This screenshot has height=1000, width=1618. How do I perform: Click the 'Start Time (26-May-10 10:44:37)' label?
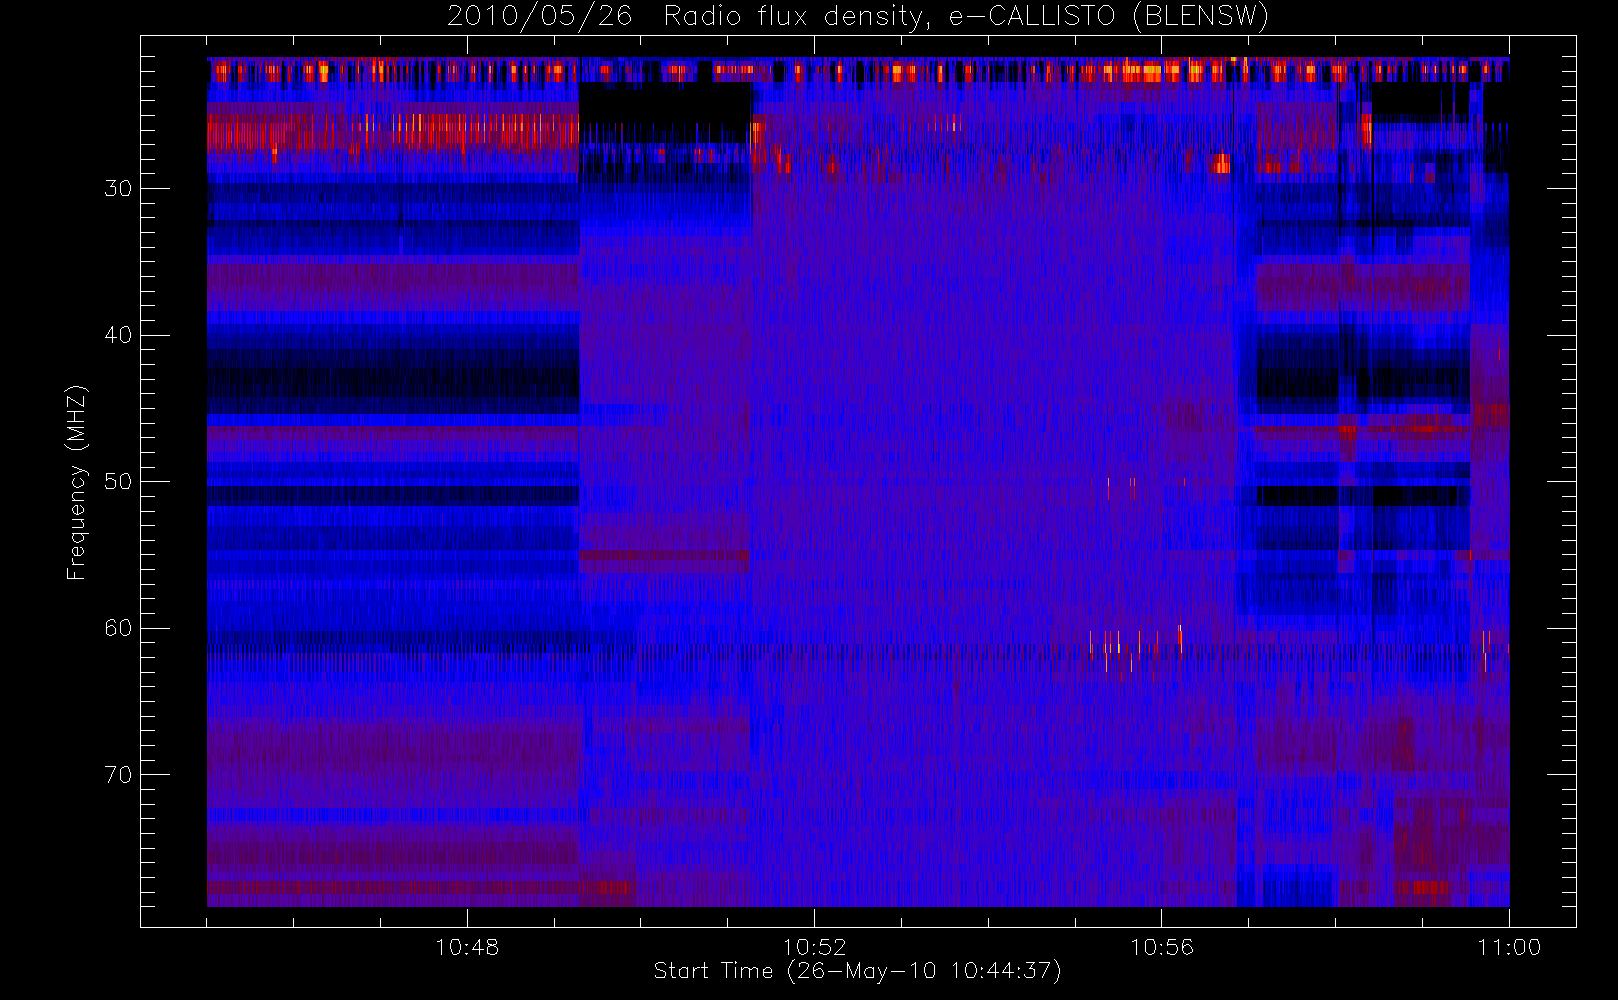(x=858, y=971)
